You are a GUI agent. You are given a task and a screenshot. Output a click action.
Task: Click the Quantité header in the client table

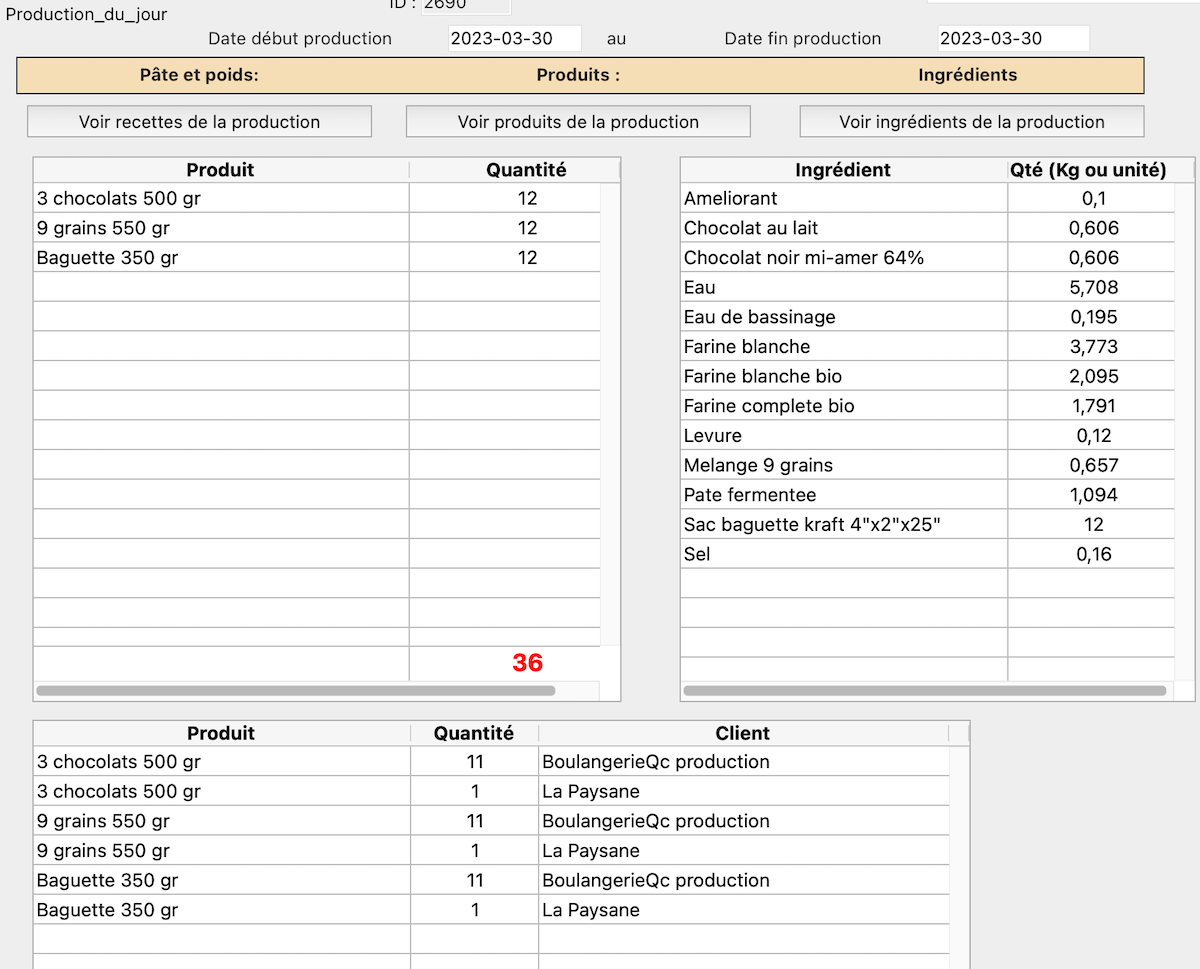click(474, 733)
